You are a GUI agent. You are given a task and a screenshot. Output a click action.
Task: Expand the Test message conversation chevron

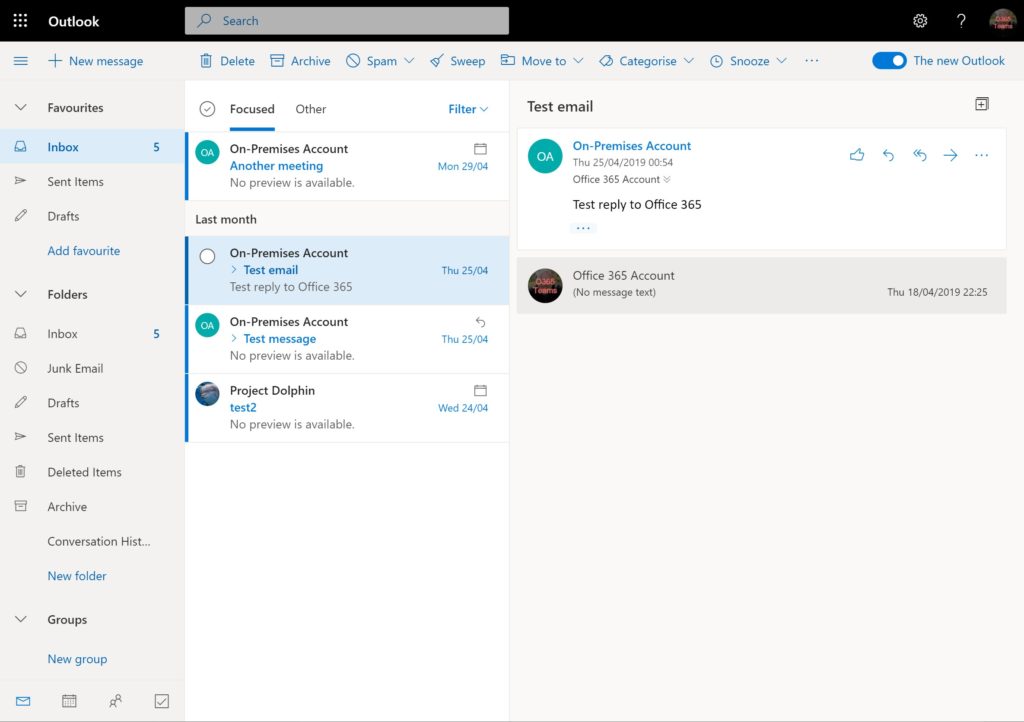[234, 338]
